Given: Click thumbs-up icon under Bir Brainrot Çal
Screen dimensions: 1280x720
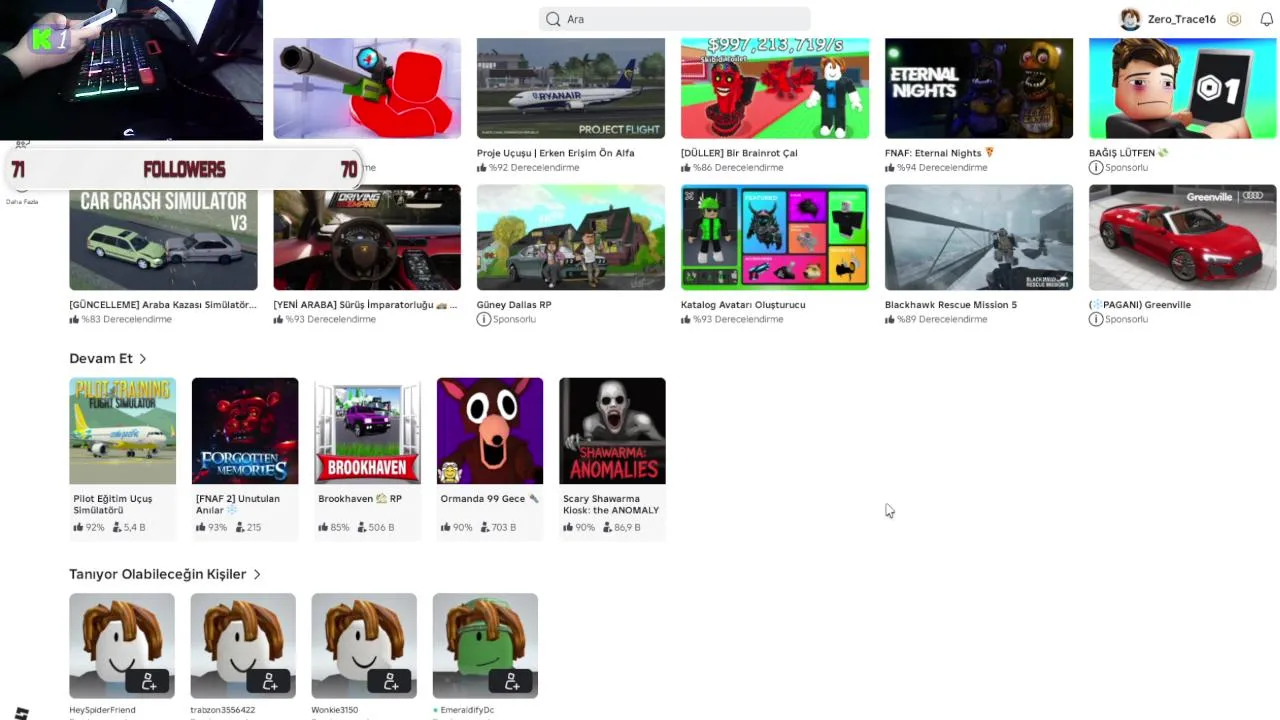Looking at the screenshot, I should pos(686,167).
